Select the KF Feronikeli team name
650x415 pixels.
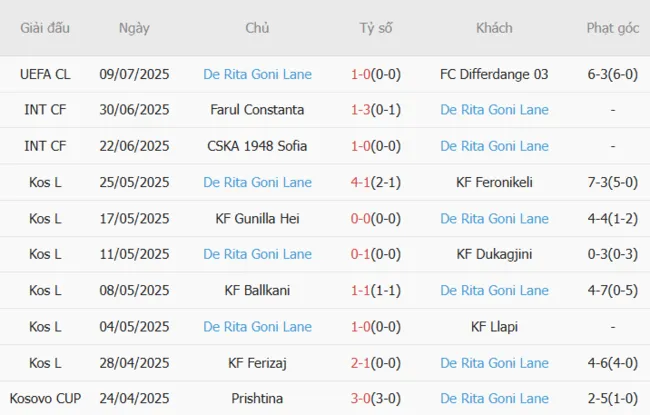(494, 182)
